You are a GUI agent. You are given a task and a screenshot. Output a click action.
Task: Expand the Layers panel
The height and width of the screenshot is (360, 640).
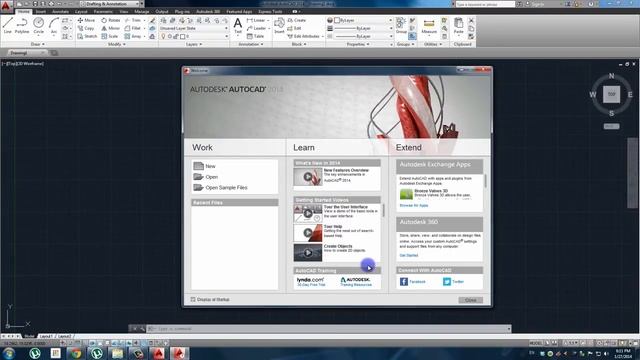194,44
